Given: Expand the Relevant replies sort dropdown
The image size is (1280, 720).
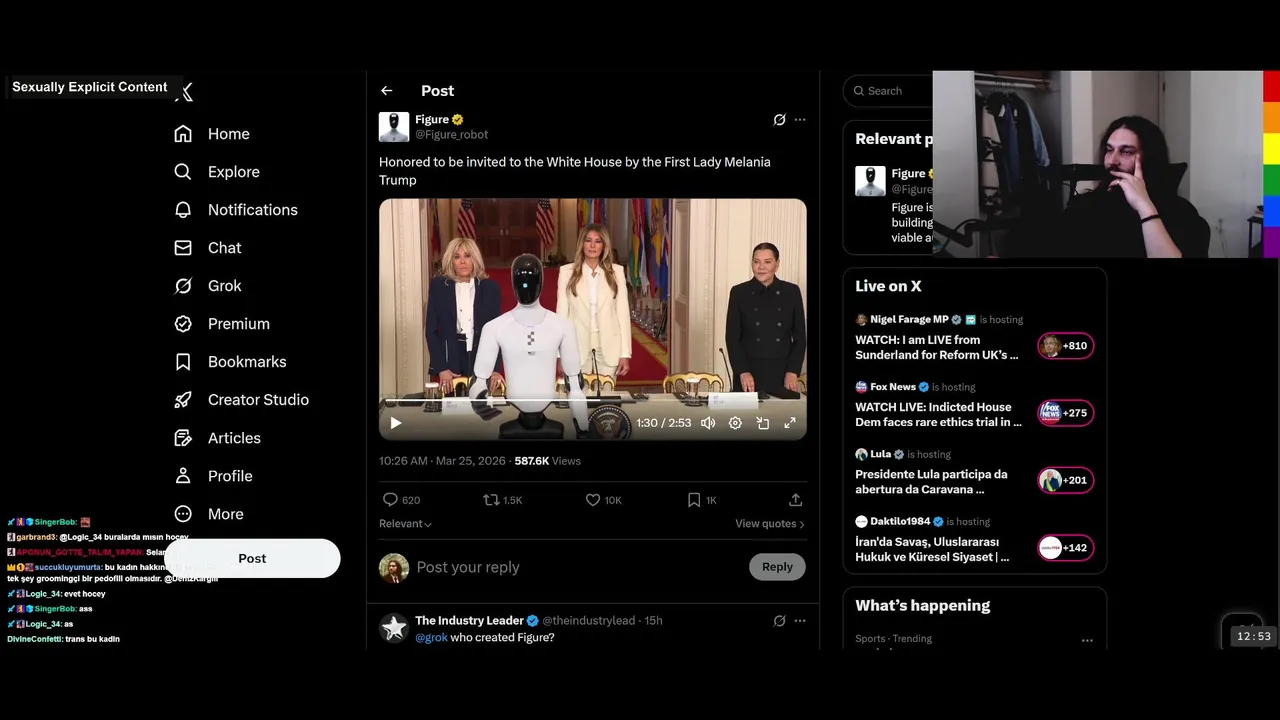Looking at the screenshot, I should click(405, 524).
